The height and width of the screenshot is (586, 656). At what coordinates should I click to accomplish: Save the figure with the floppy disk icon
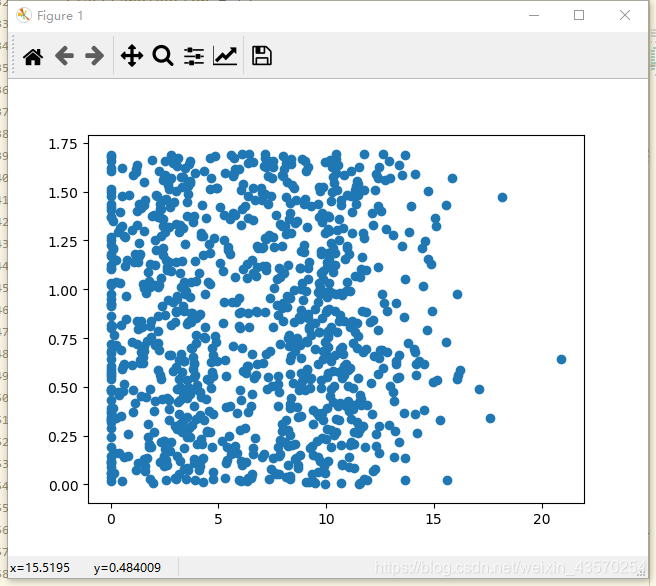[262, 56]
